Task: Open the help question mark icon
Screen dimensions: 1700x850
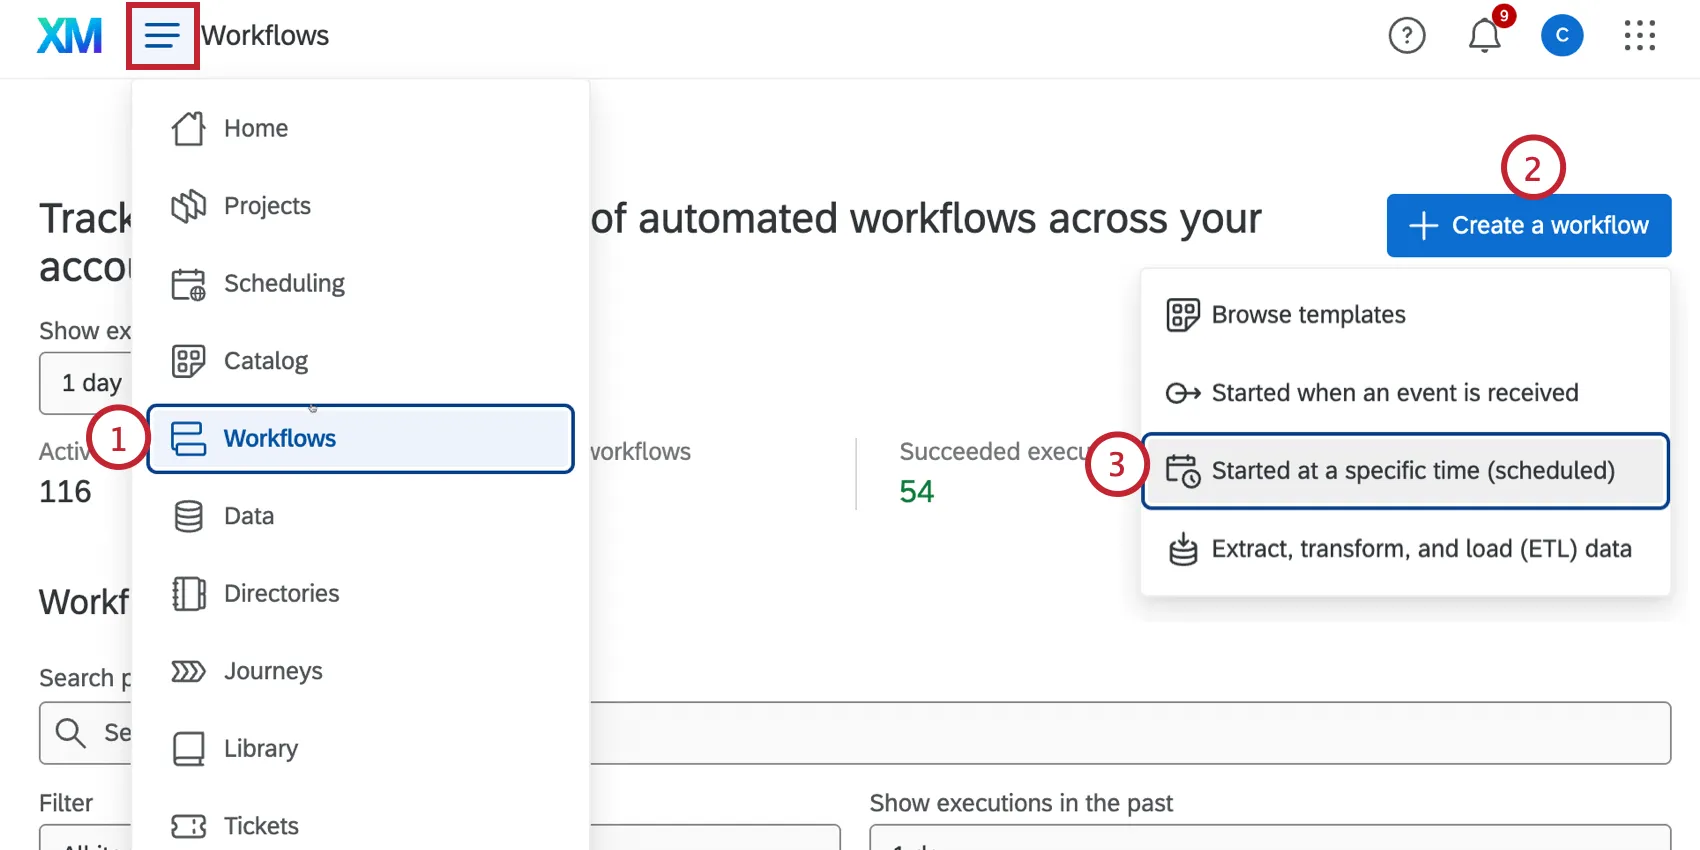Action: [x=1406, y=36]
